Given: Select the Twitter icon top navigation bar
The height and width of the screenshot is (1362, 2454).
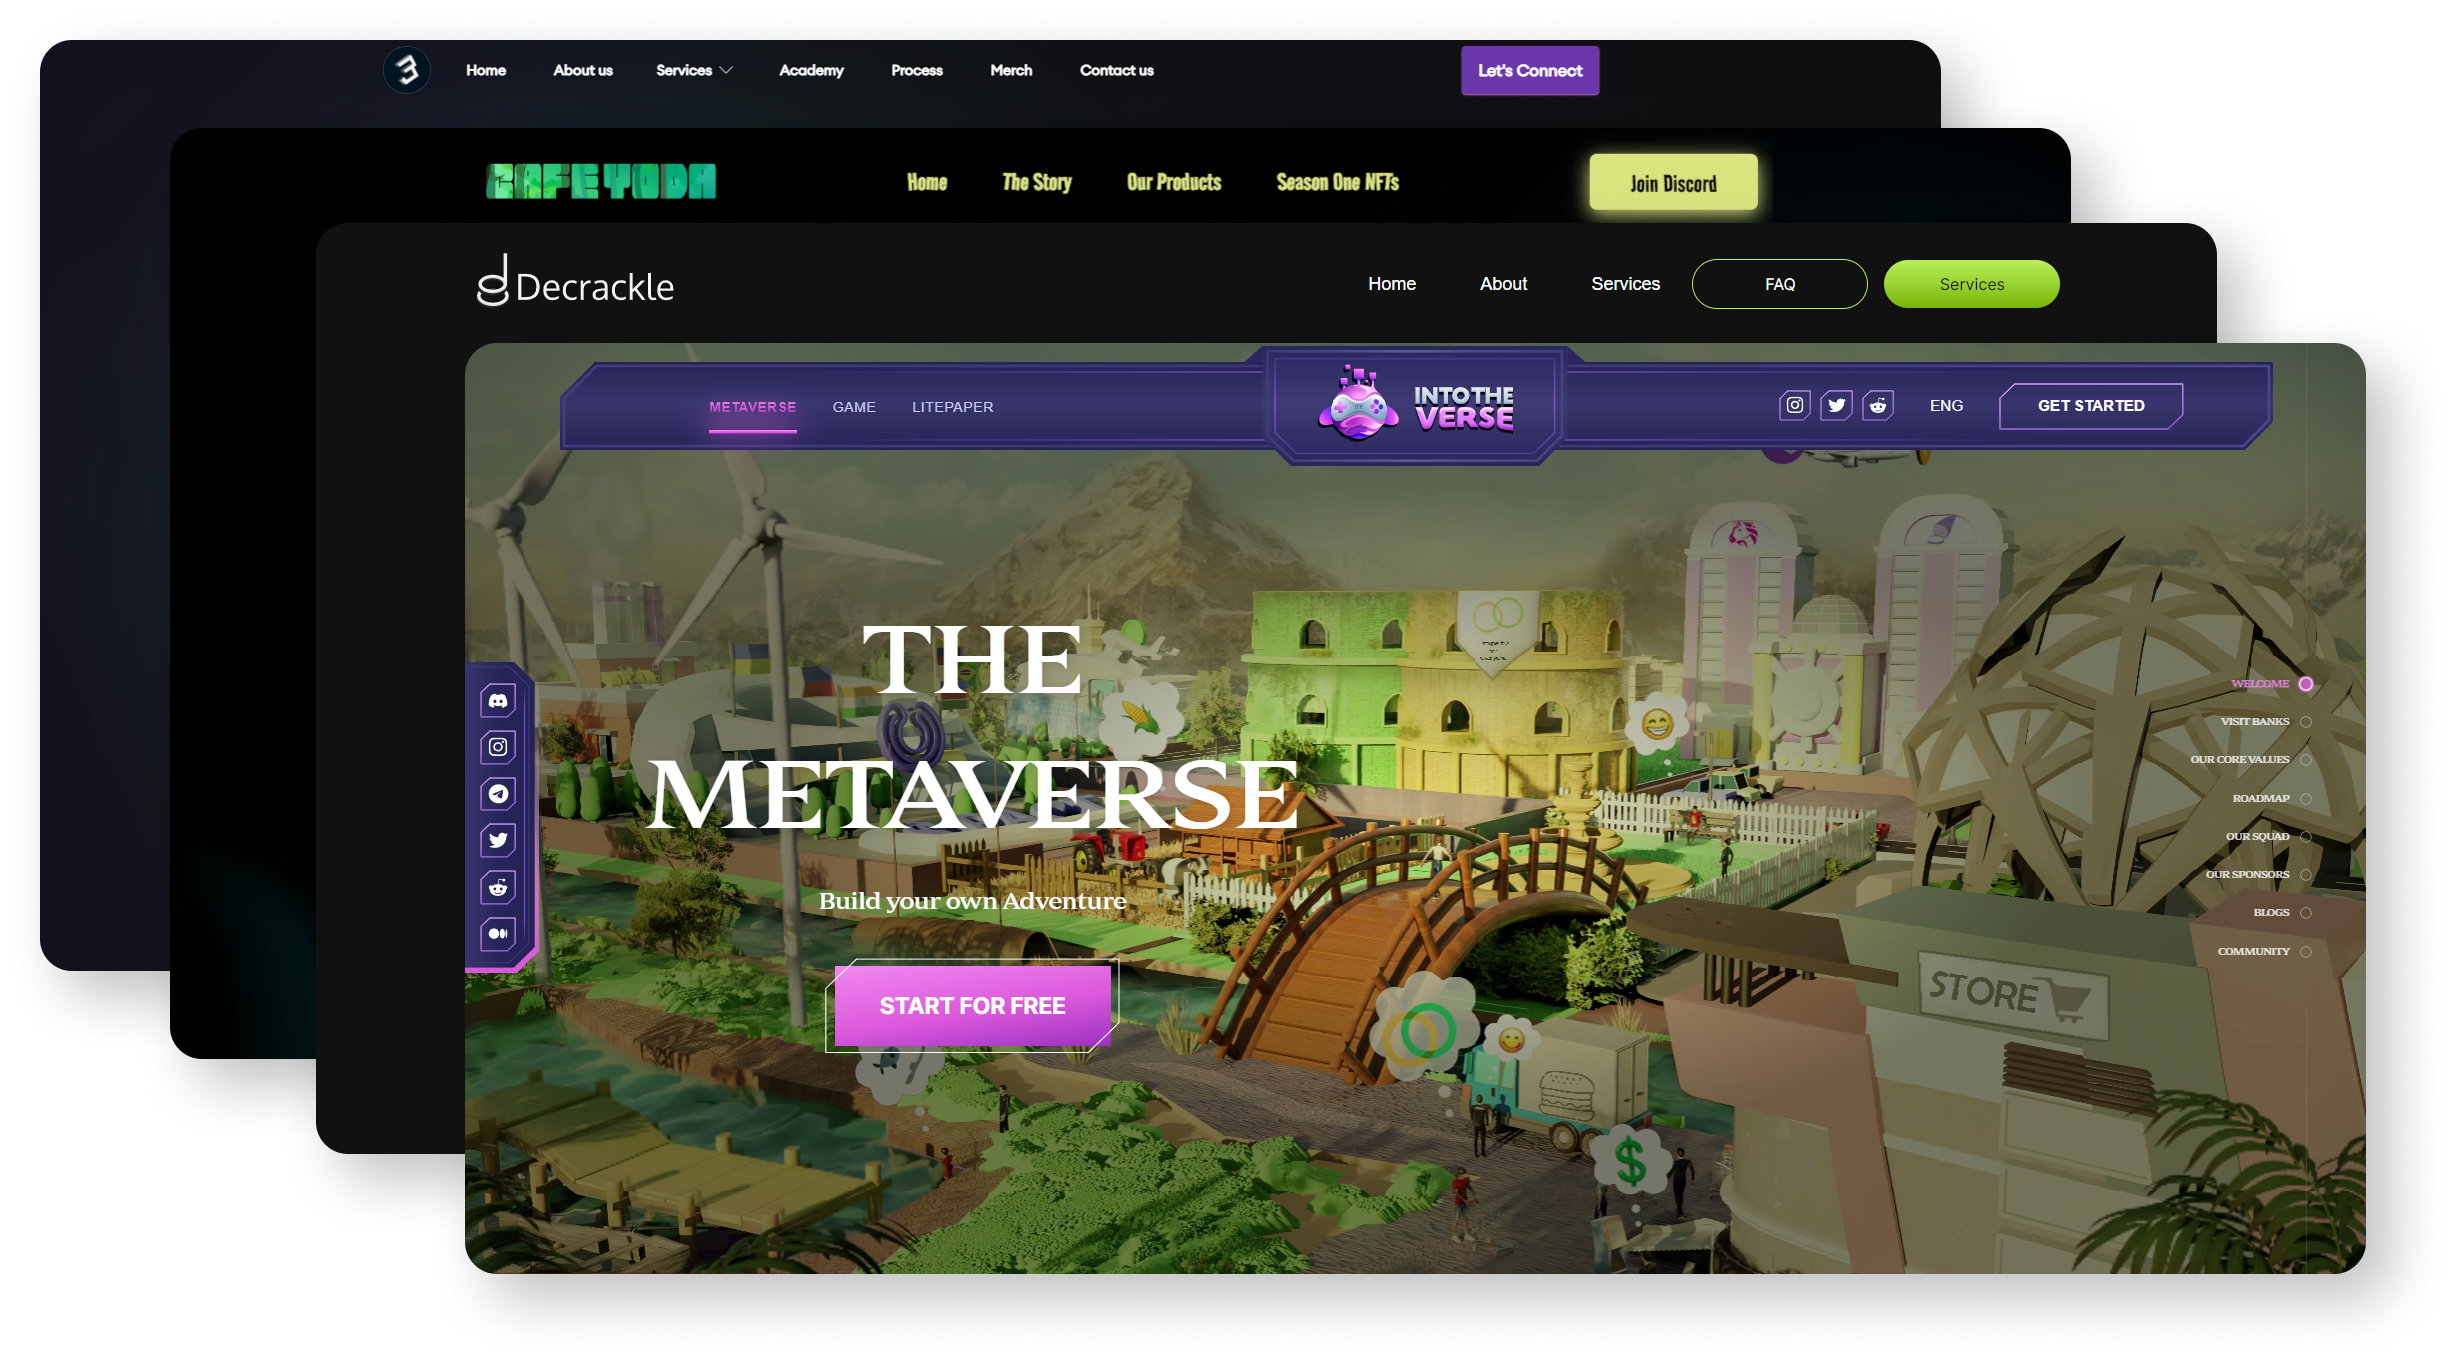Looking at the screenshot, I should pos(1835,406).
